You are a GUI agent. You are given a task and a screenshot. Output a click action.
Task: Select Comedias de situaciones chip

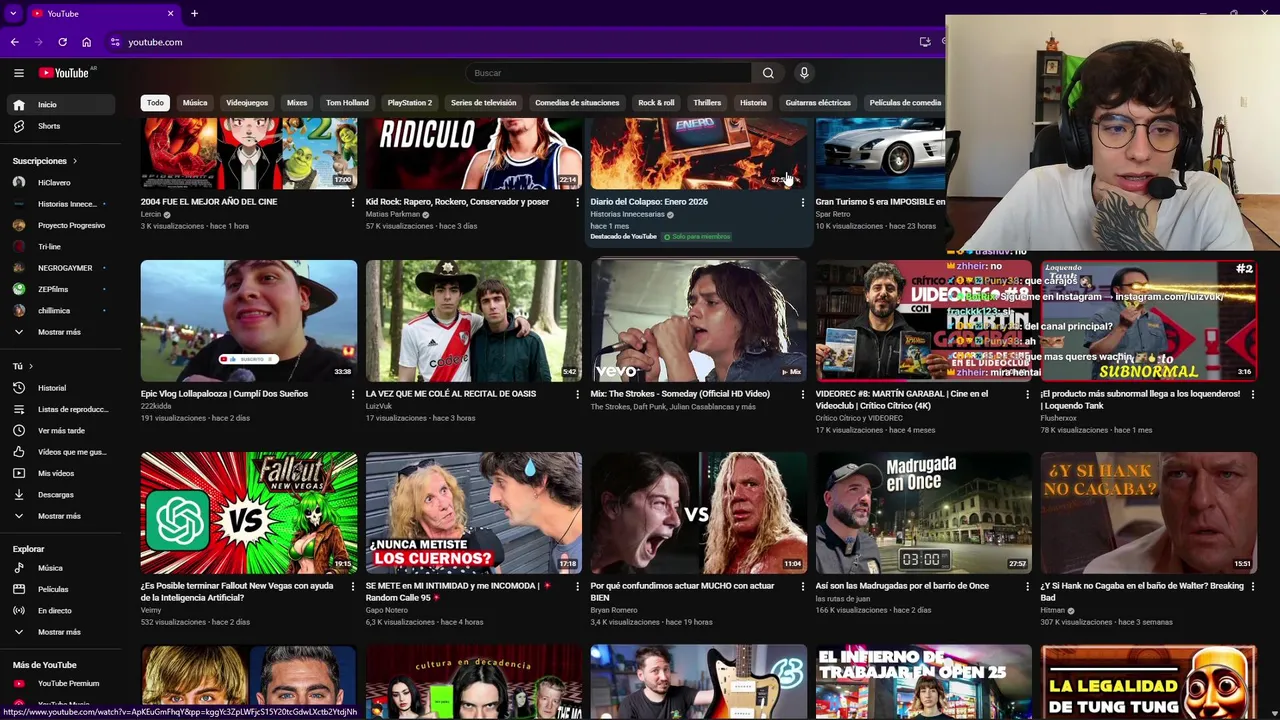click(x=577, y=102)
